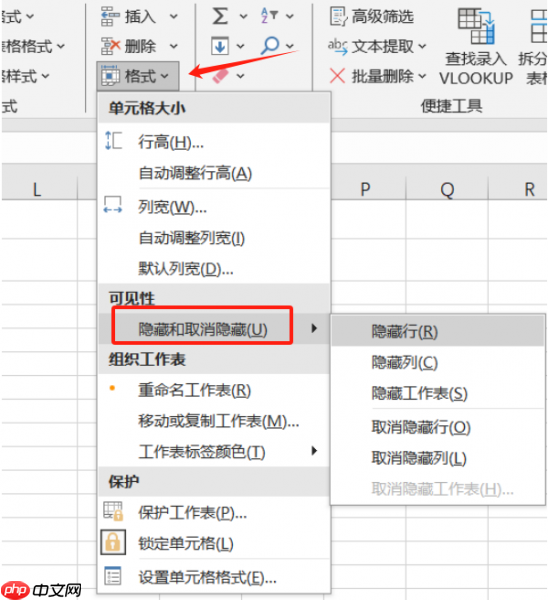
Task: Select column P header
Action: pos(366,189)
